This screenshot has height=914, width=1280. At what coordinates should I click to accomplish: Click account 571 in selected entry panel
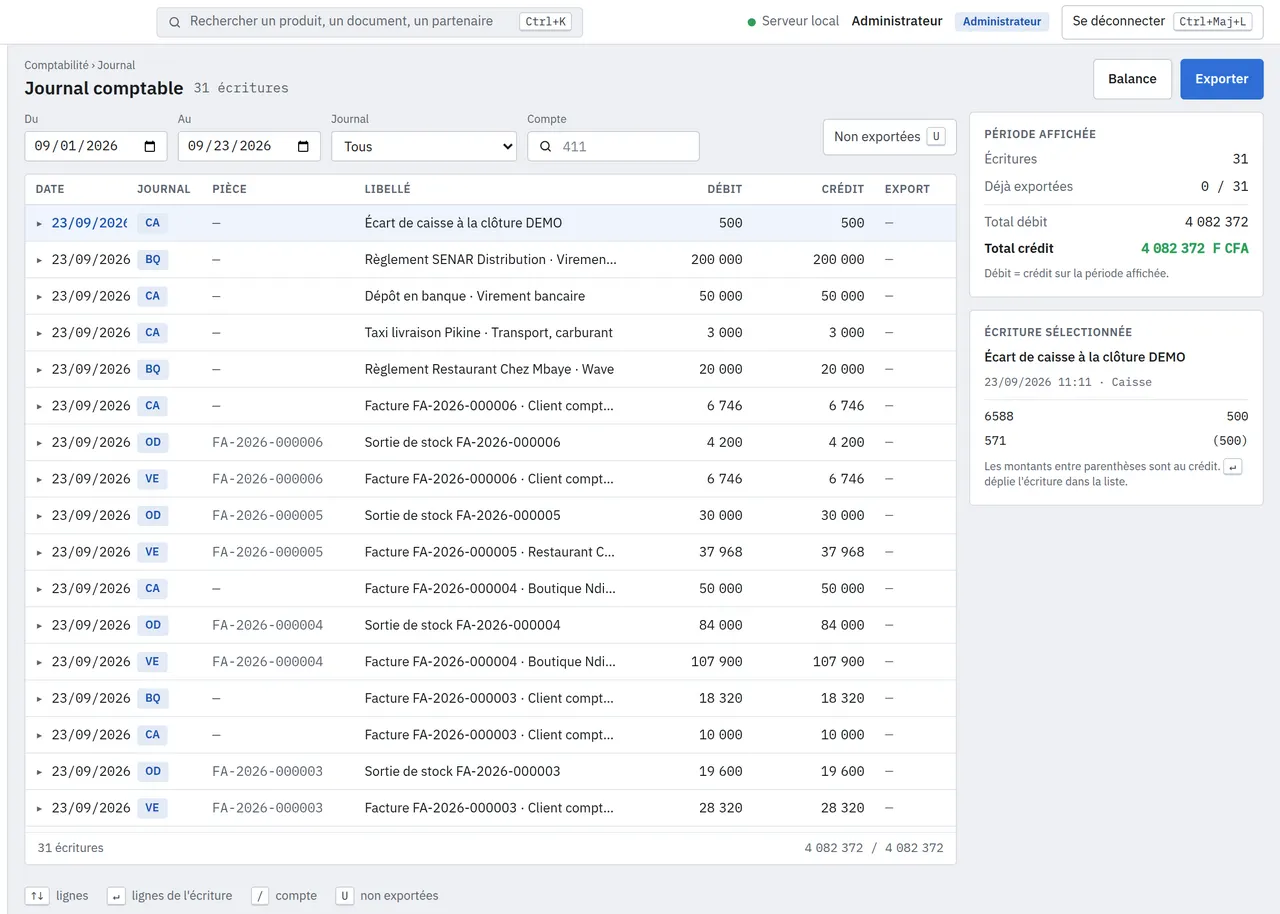995,441
